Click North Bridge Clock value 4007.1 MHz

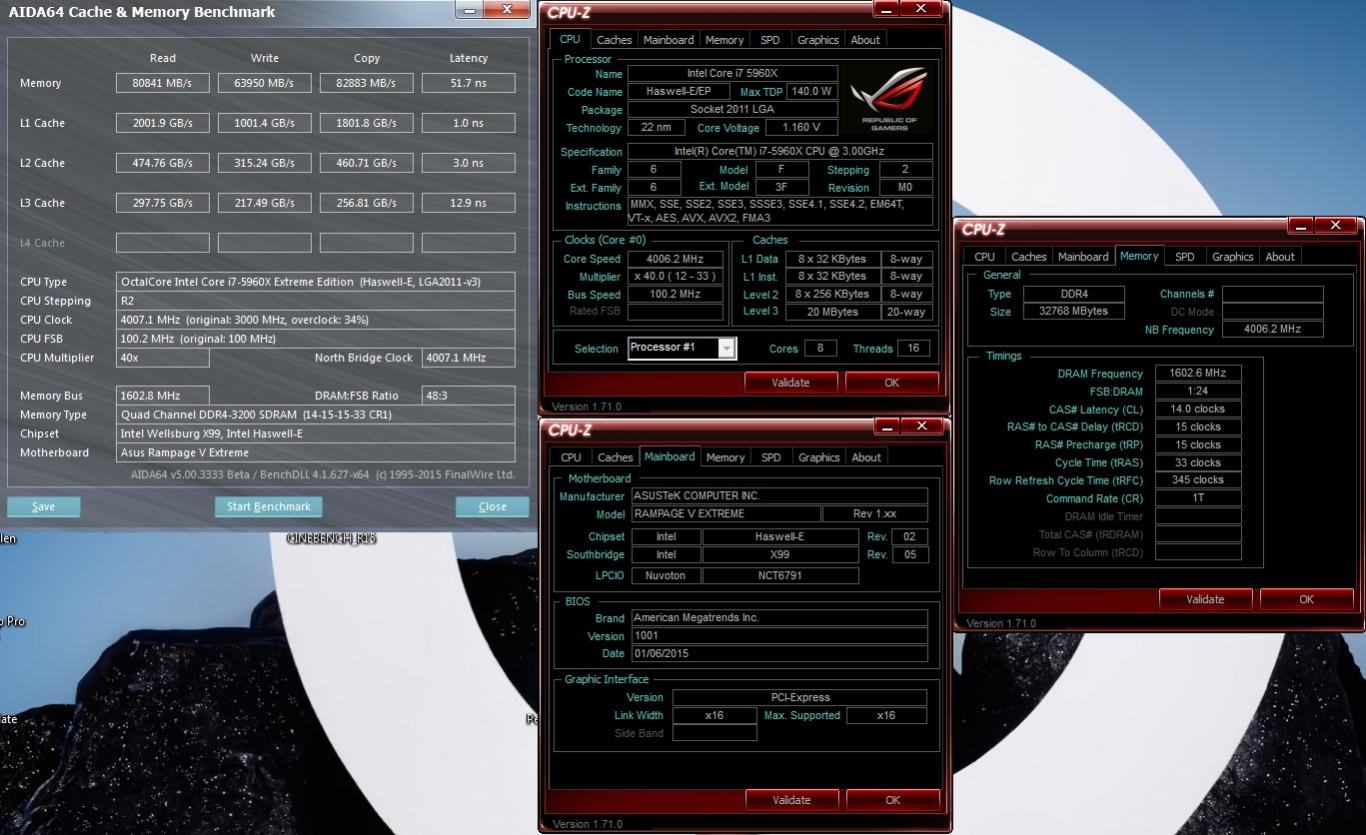[x=469, y=358]
